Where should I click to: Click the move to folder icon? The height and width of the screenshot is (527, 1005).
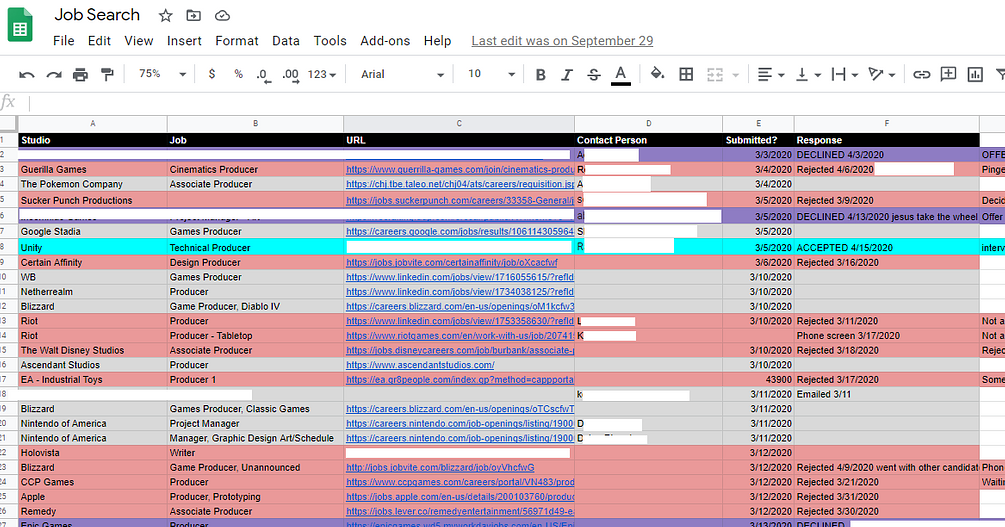[193, 15]
